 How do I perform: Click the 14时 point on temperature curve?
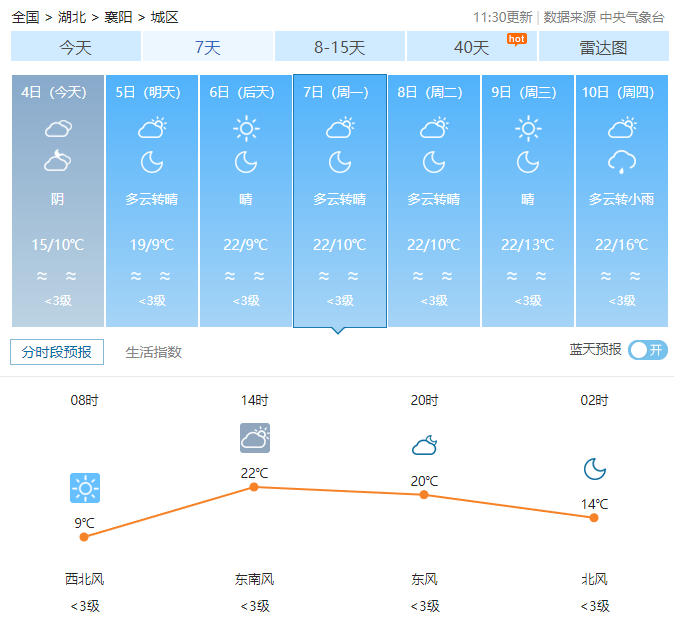(x=254, y=487)
